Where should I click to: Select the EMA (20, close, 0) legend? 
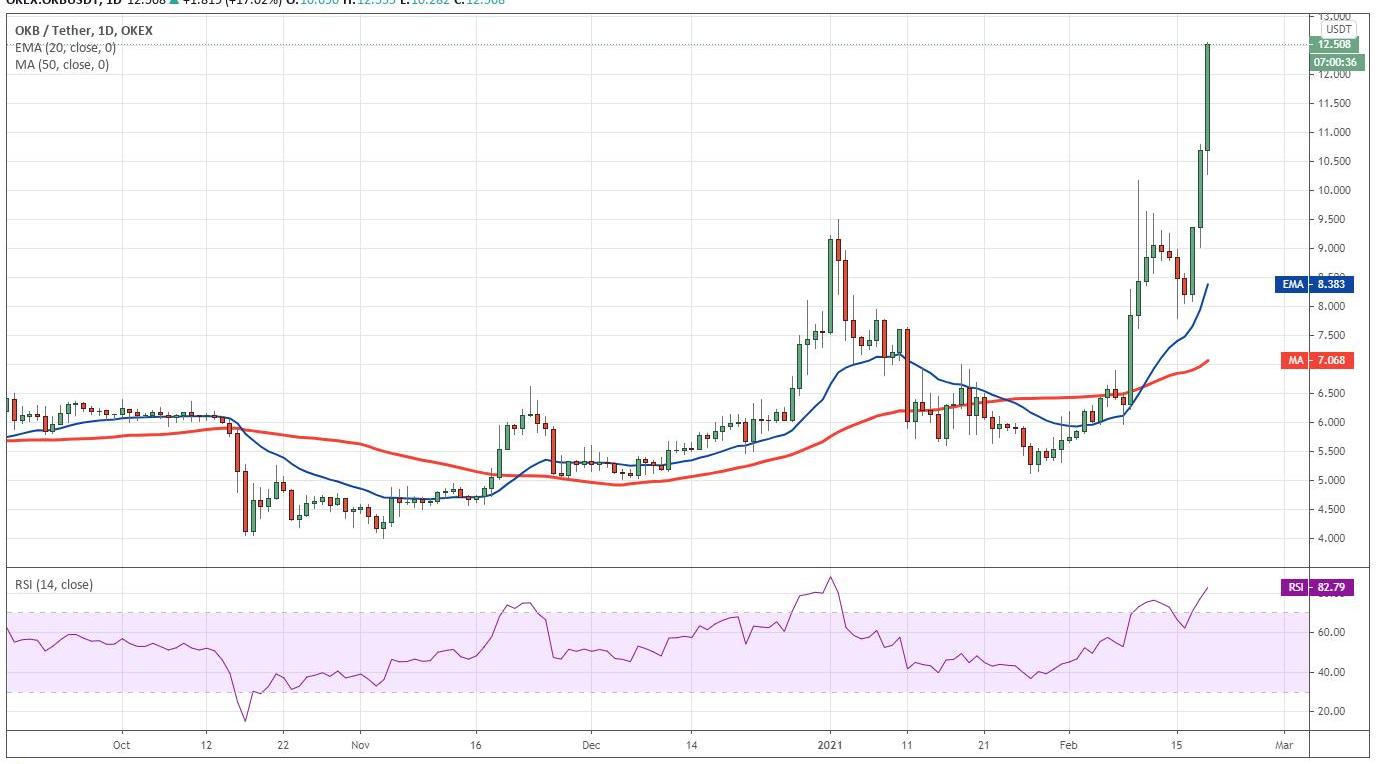tap(66, 48)
